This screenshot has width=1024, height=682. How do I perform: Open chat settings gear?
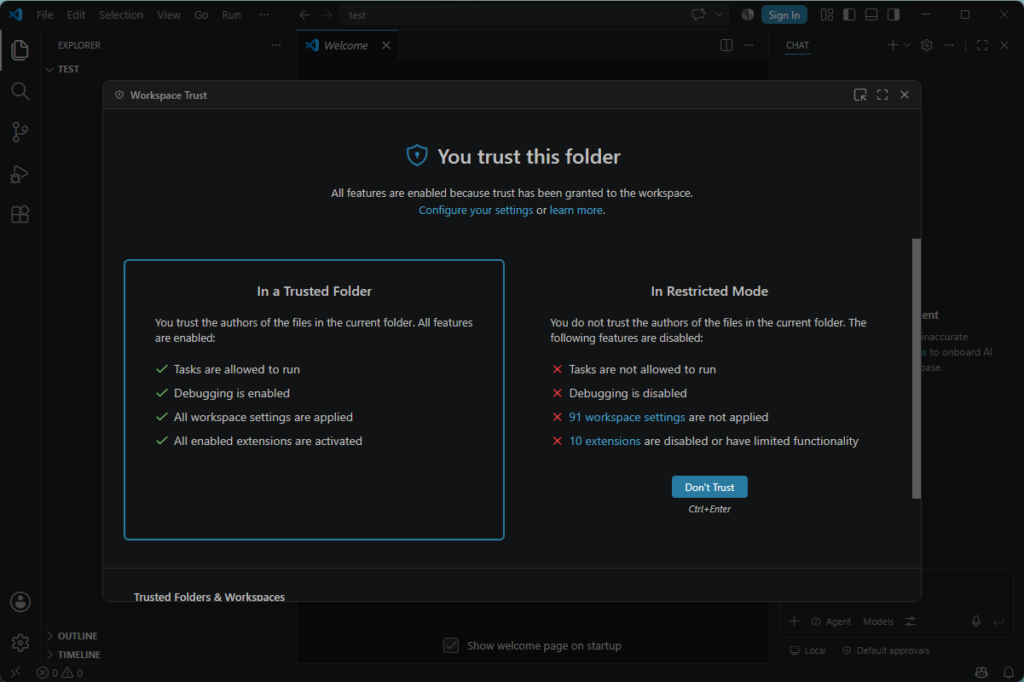[927, 45]
